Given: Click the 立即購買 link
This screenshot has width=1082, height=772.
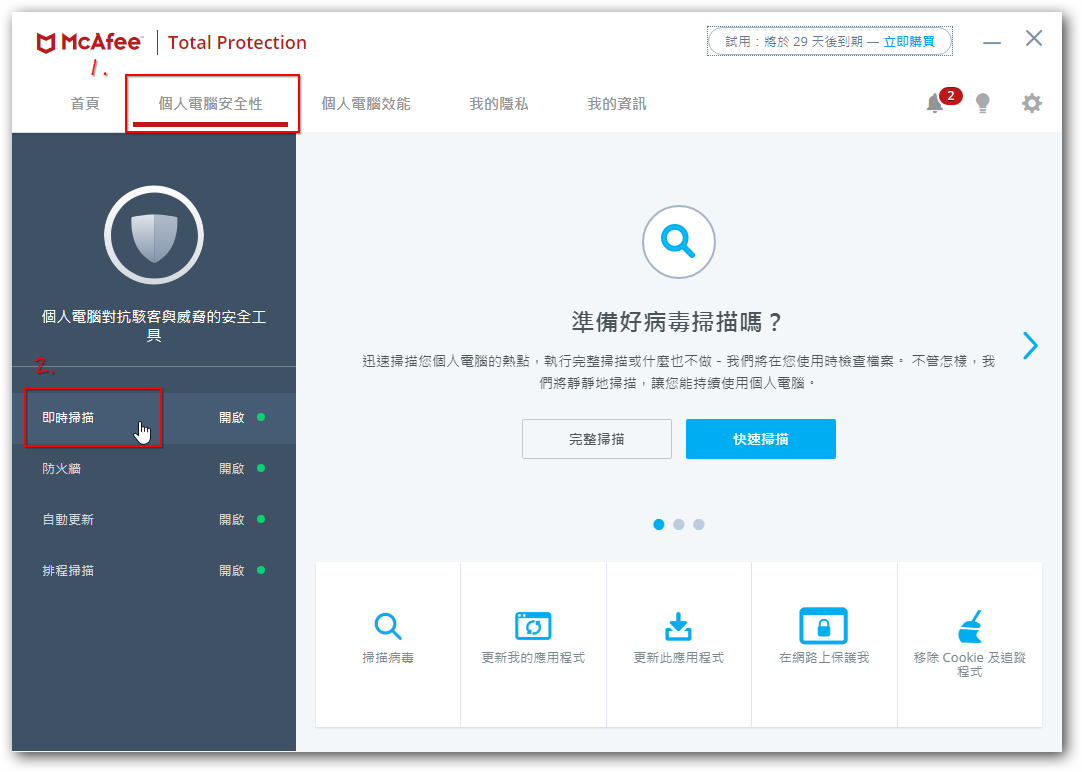Looking at the screenshot, I should point(909,42).
